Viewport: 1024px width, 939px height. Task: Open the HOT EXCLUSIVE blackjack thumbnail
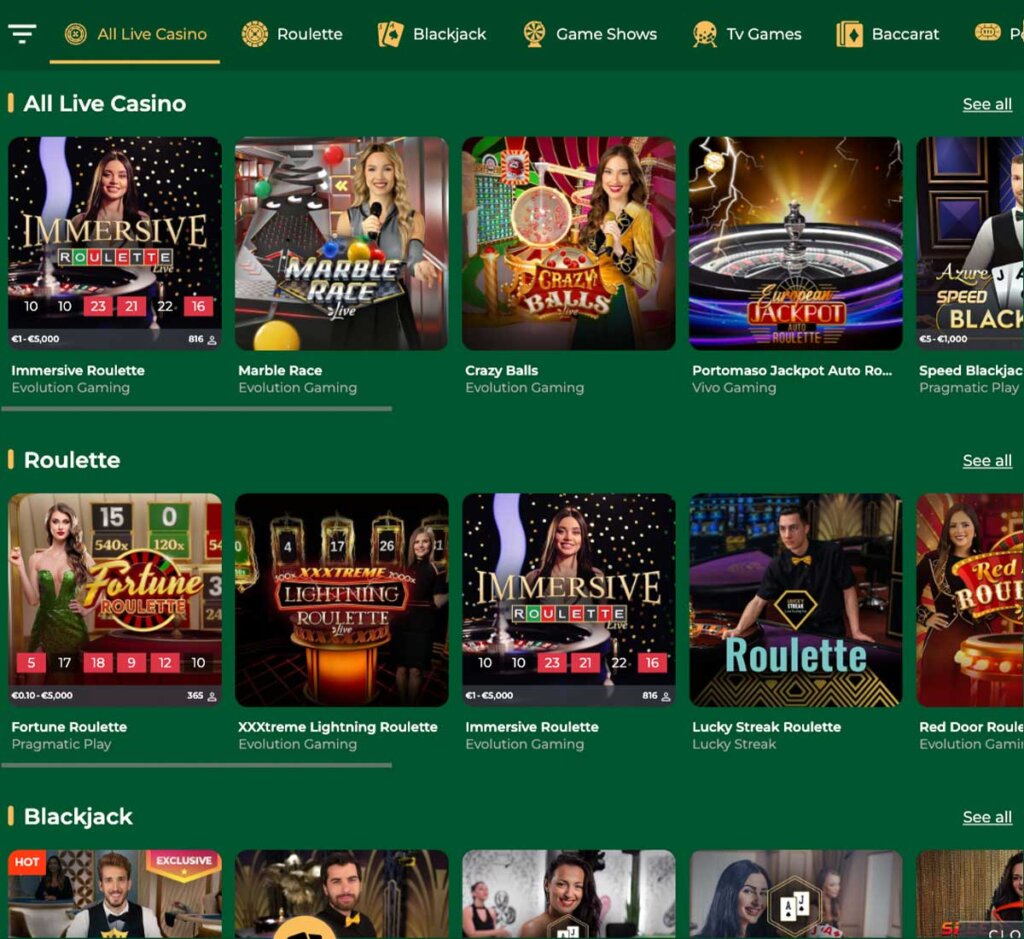point(115,894)
